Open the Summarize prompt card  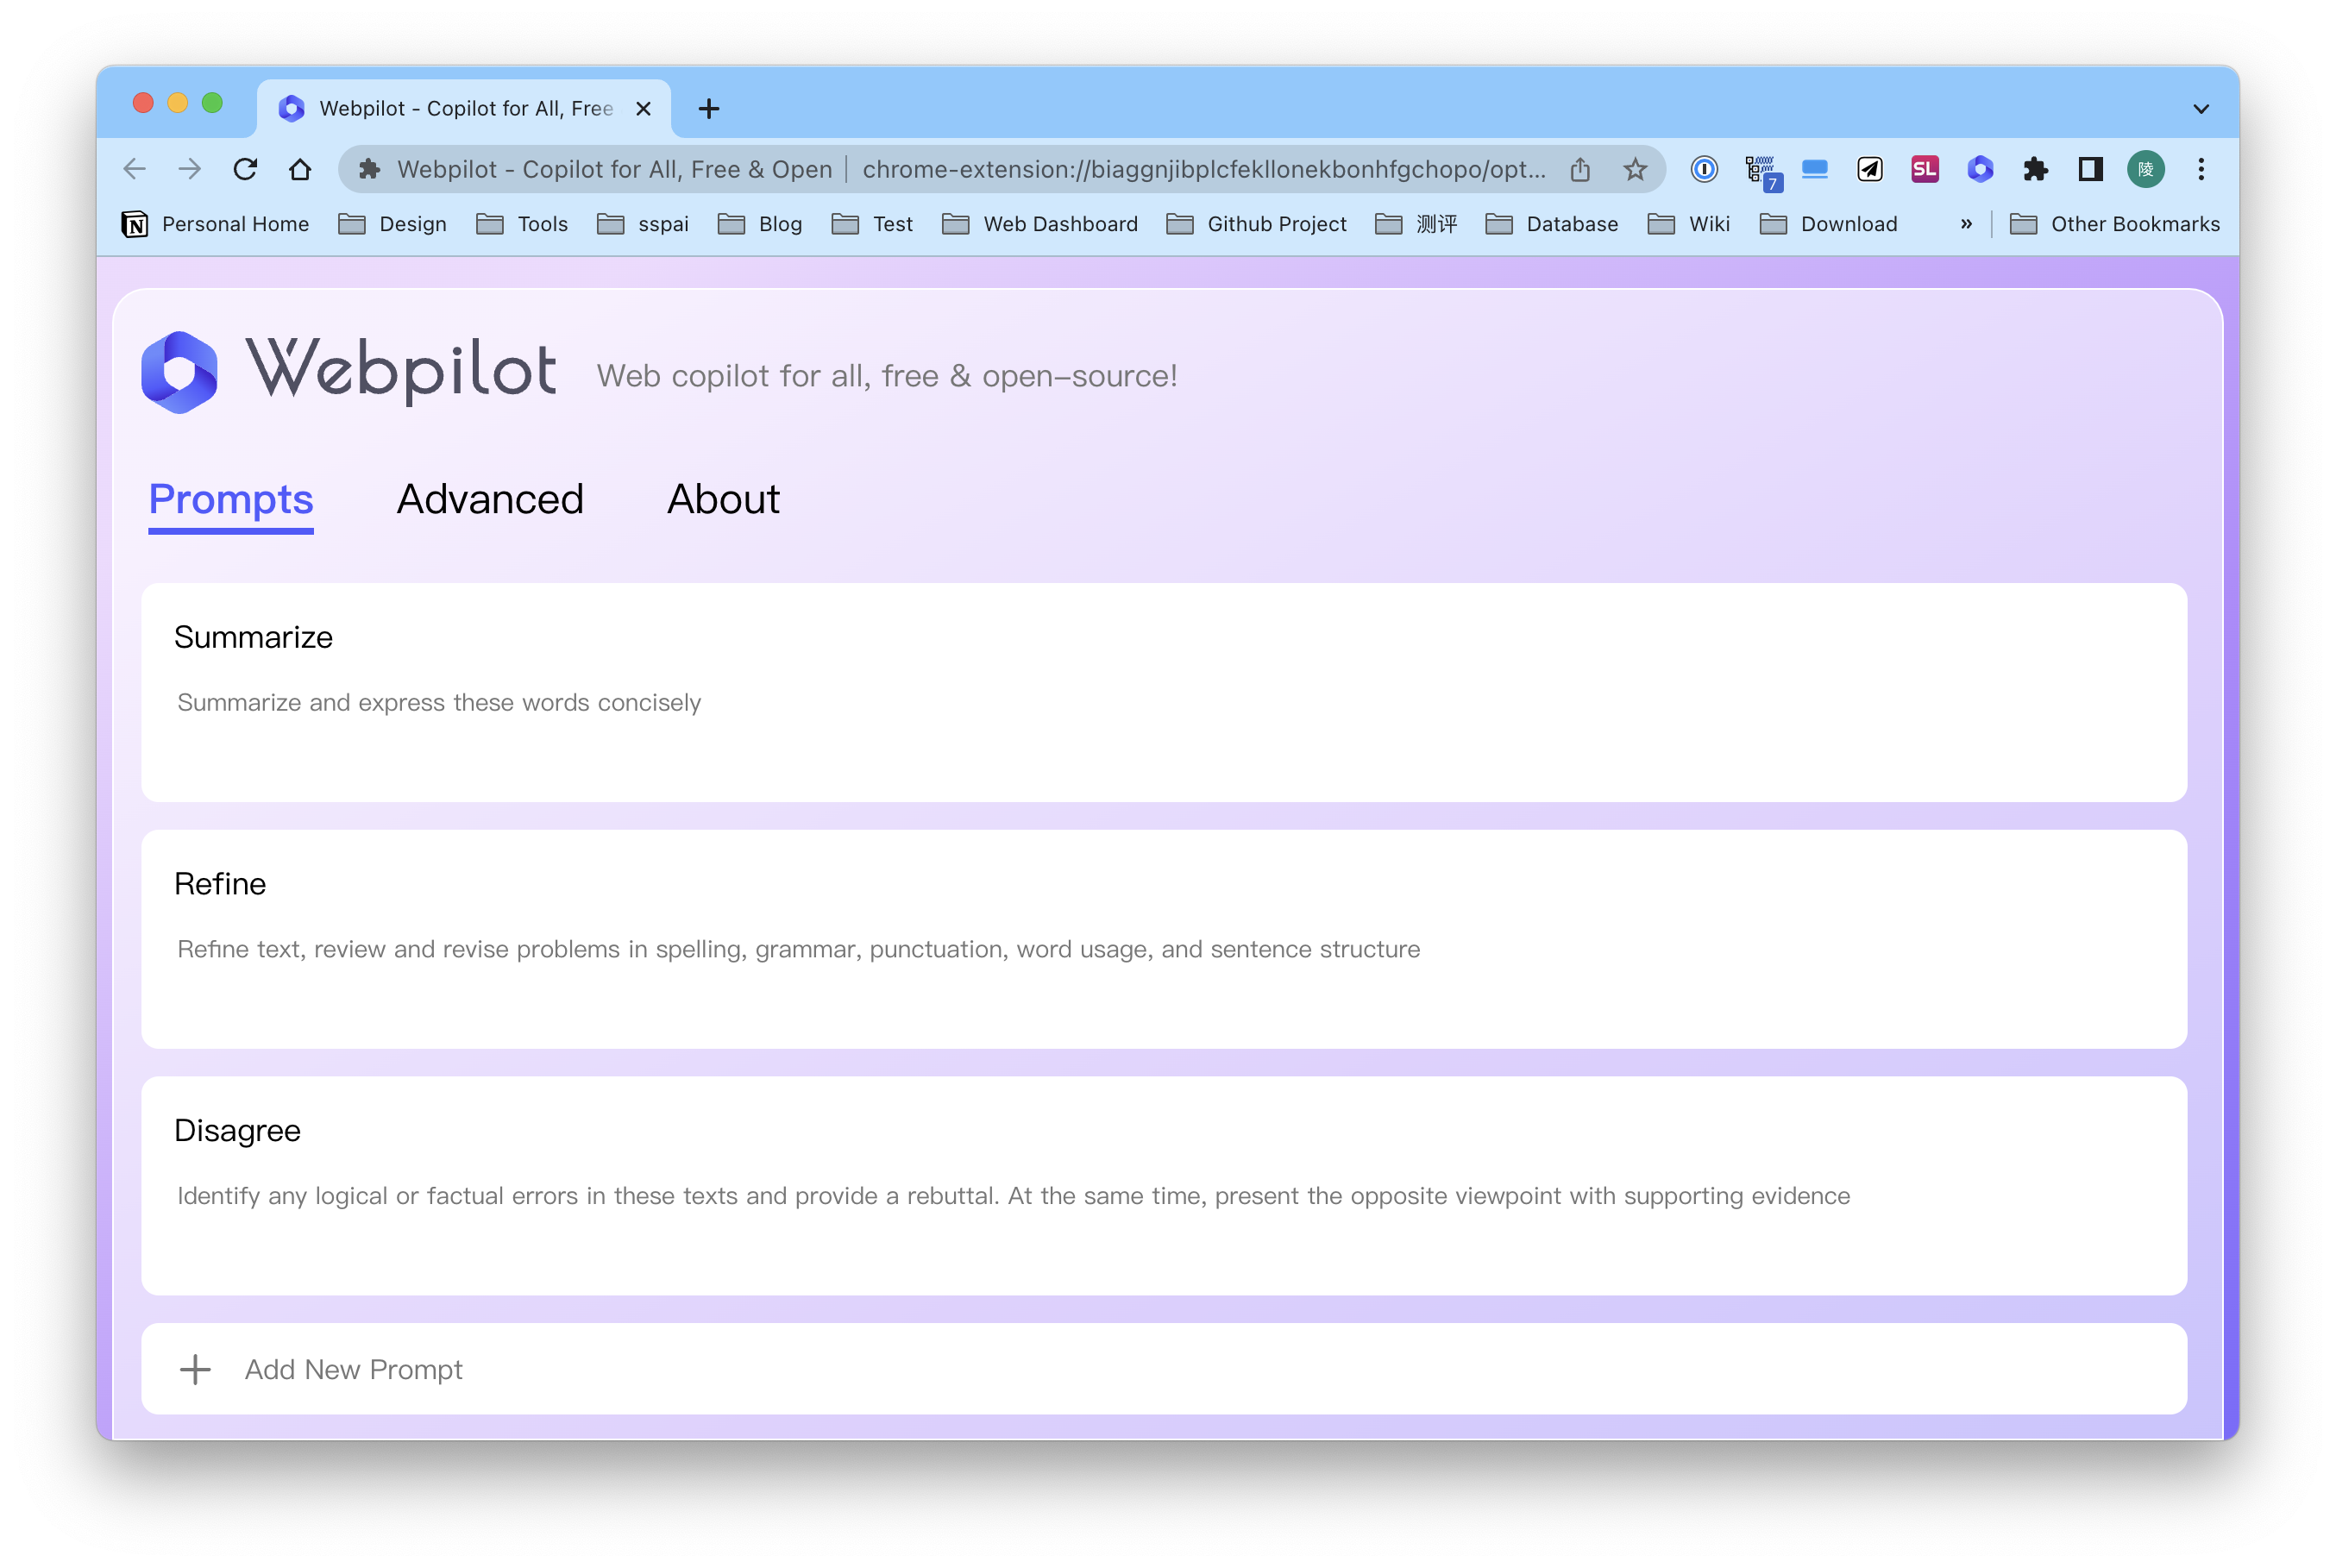[x=1163, y=692]
